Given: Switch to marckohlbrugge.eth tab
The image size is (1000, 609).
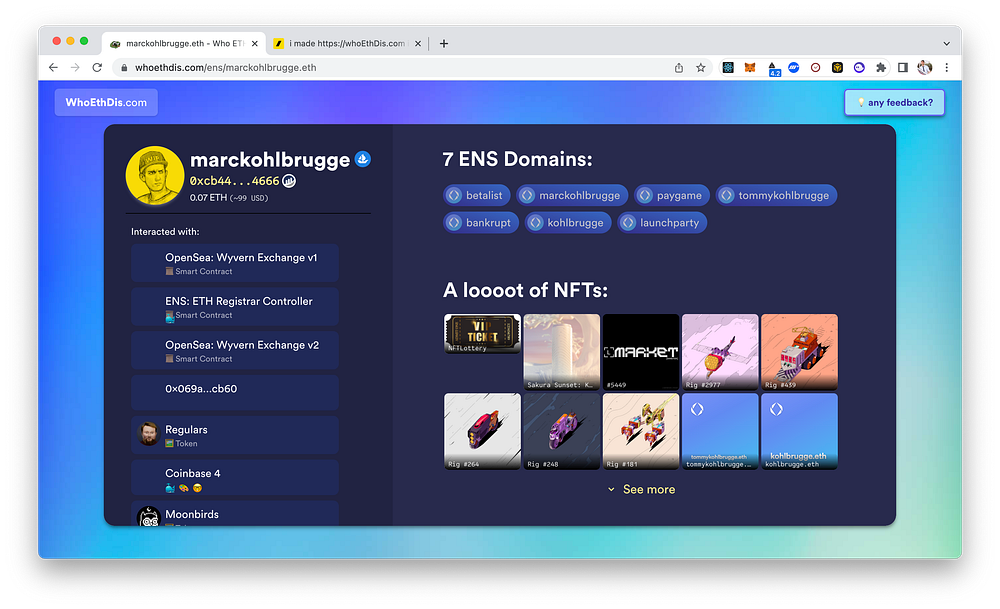Looking at the screenshot, I should coord(184,43).
